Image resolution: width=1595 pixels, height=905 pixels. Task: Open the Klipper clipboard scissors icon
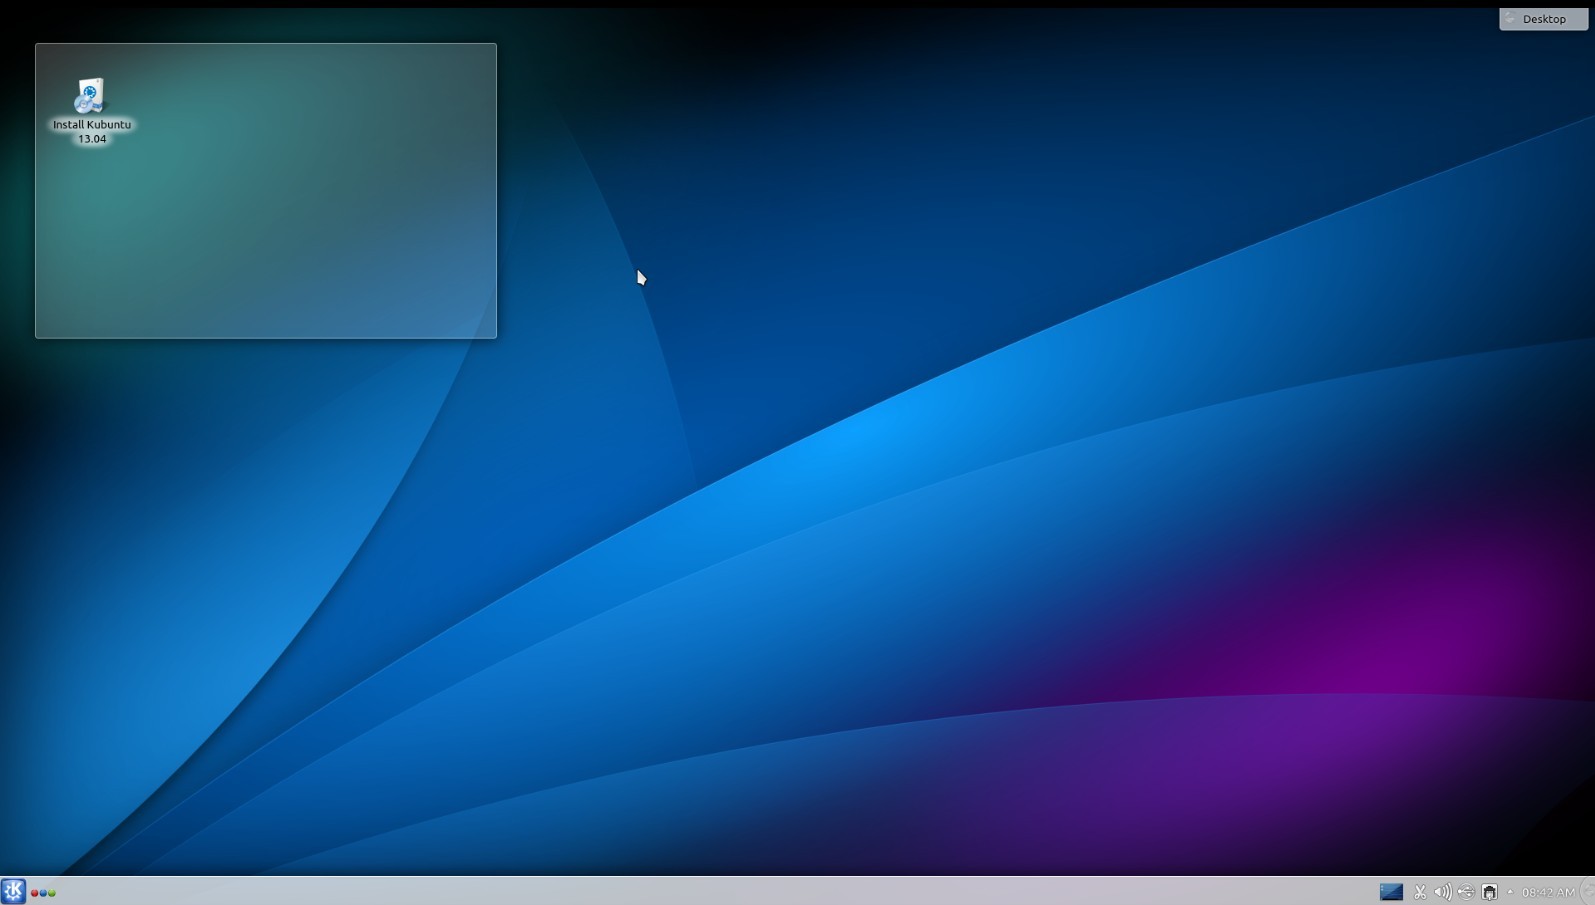pos(1420,892)
